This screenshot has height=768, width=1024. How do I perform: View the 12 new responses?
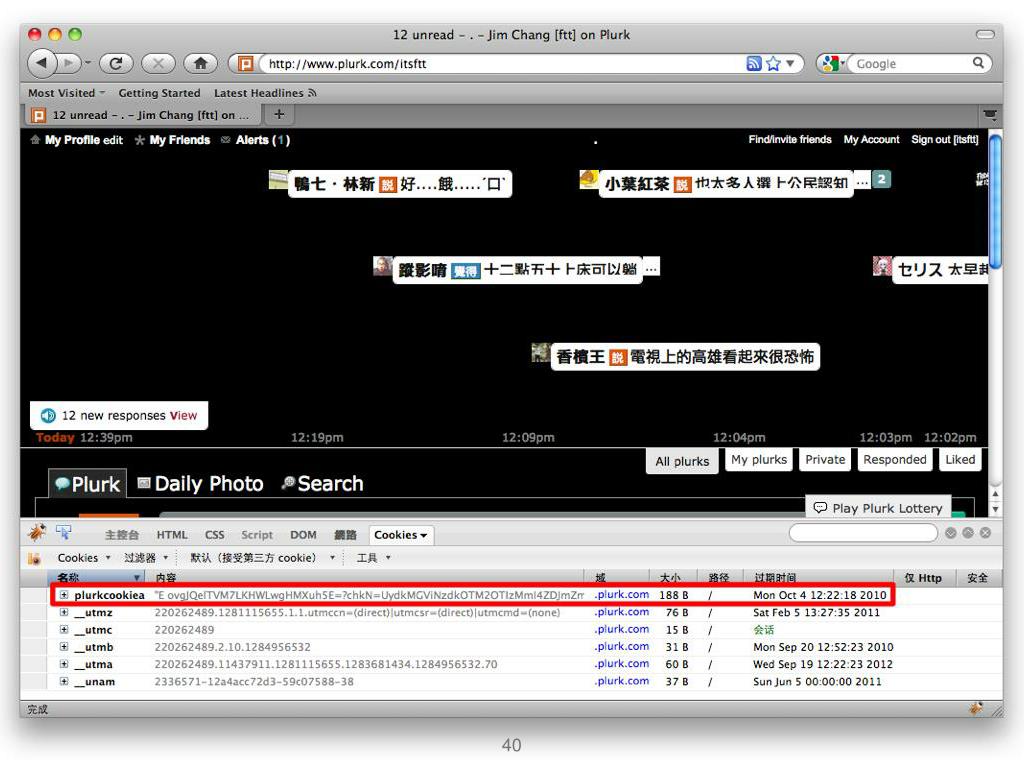[183, 415]
